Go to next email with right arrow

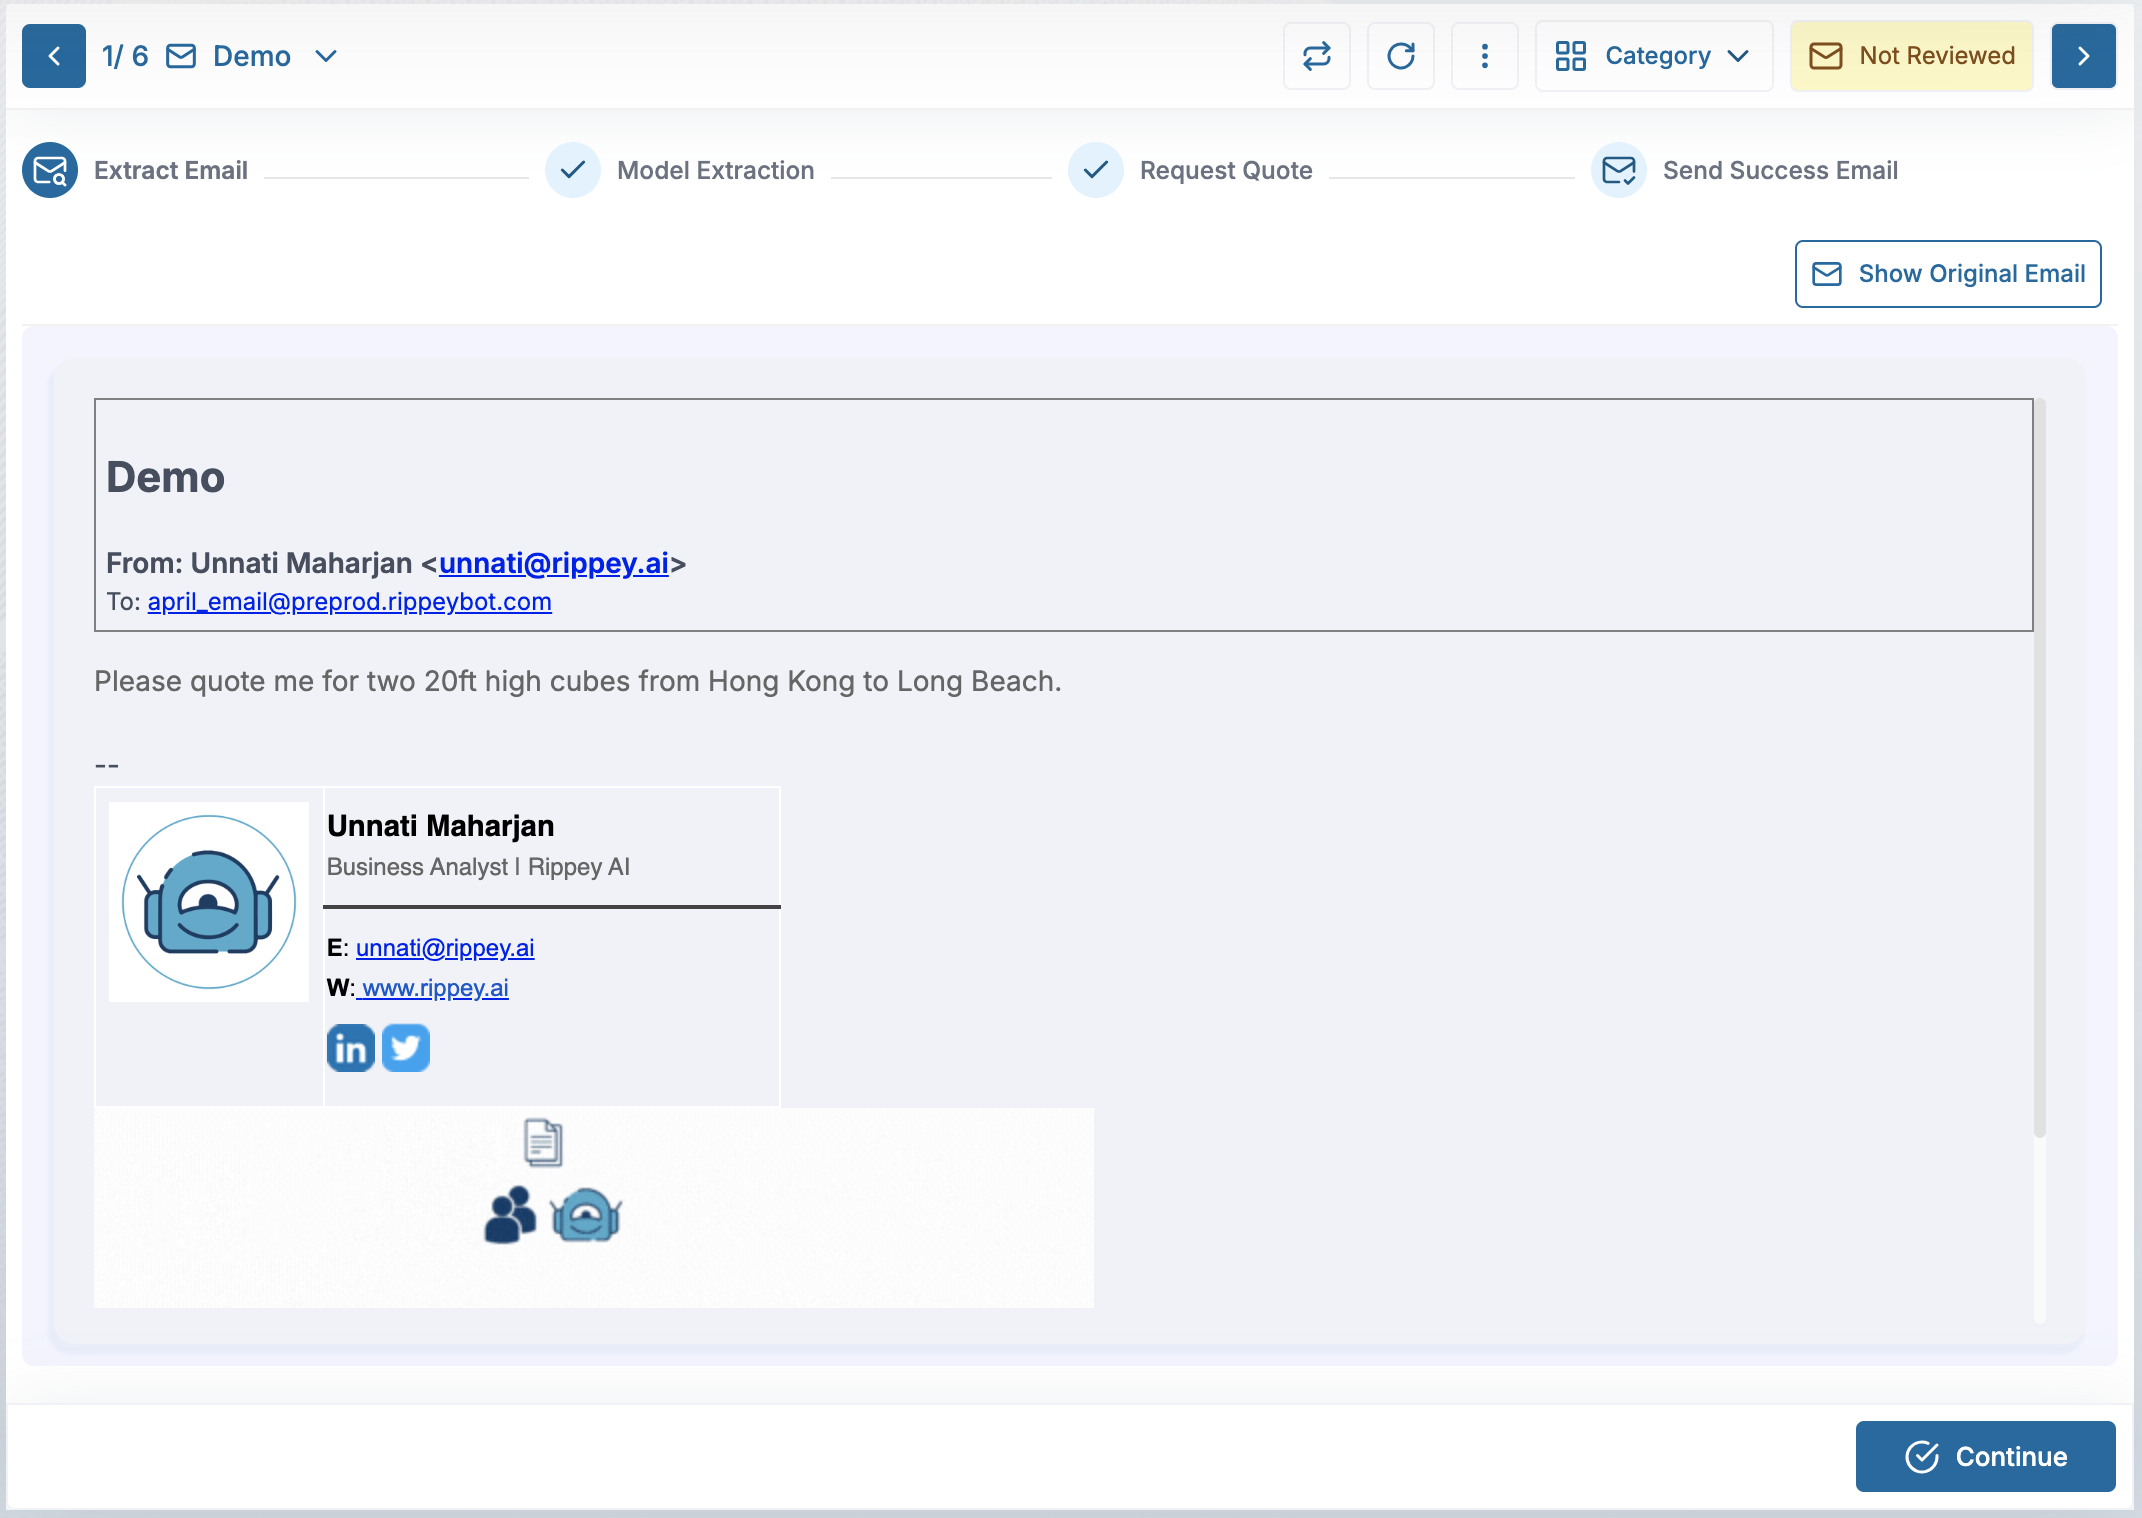(2083, 56)
